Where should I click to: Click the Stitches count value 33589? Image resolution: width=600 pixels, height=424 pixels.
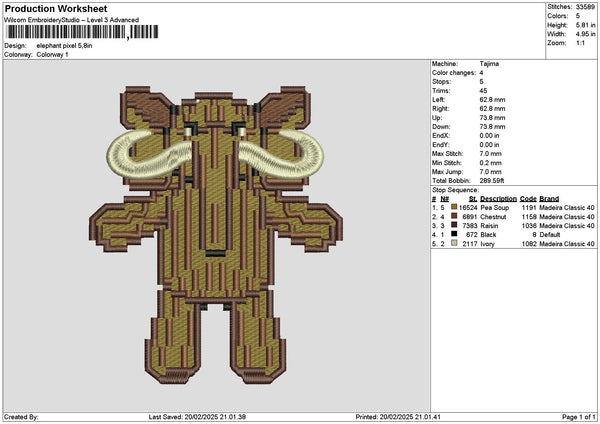[588, 6]
